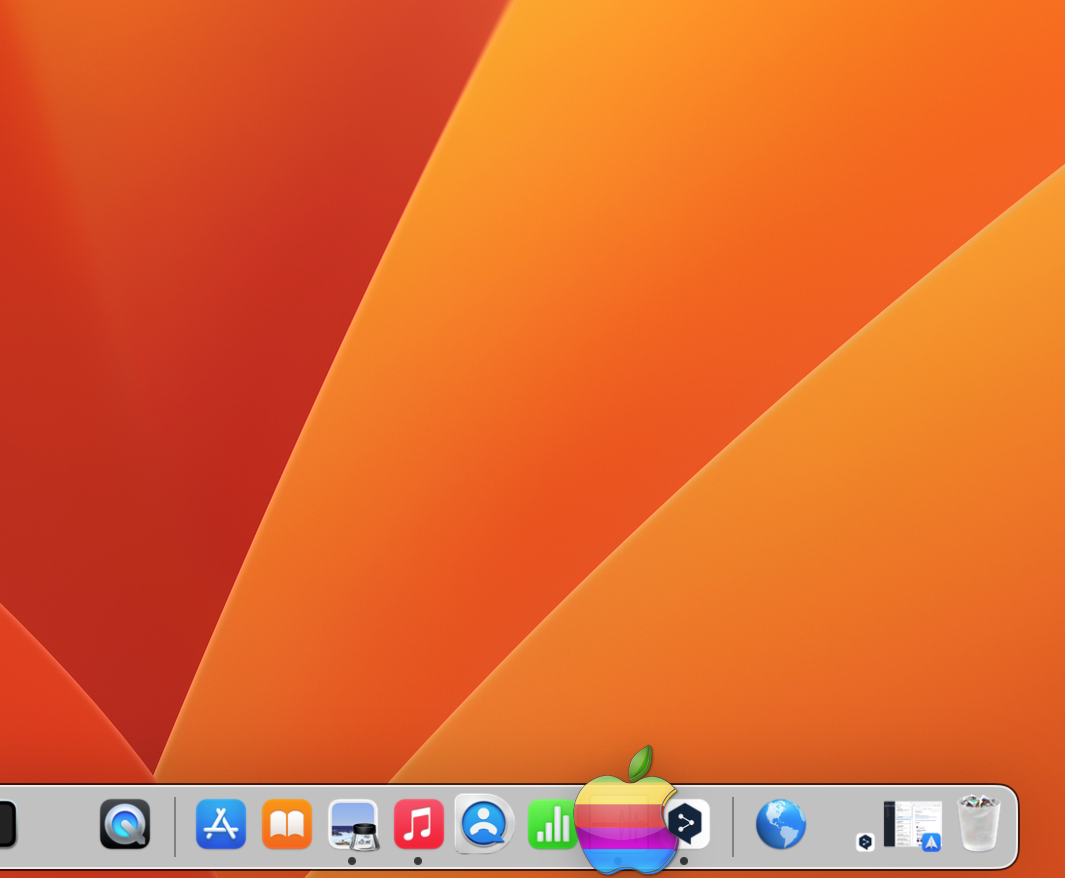Click the blue person chat-bubble icon

coord(485,824)
